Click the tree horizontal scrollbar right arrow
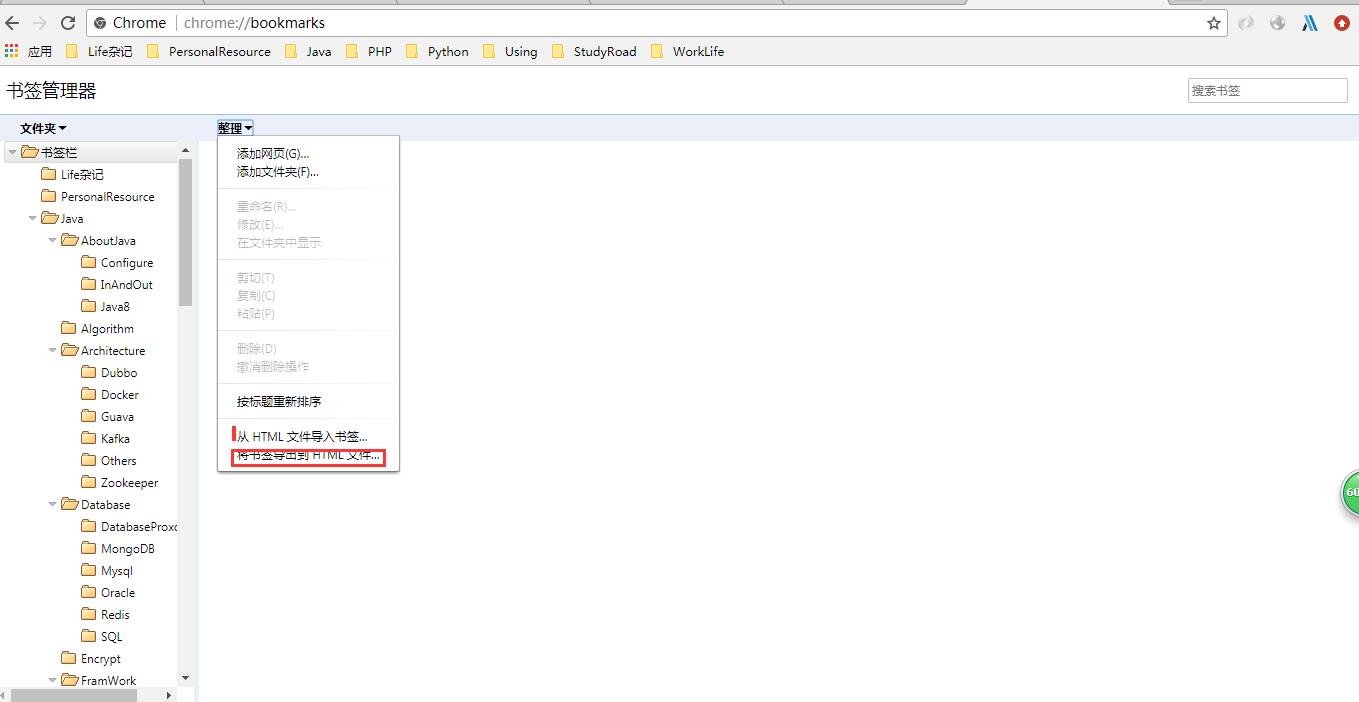This screenshot has height=702, width=1359. (168, 695)
